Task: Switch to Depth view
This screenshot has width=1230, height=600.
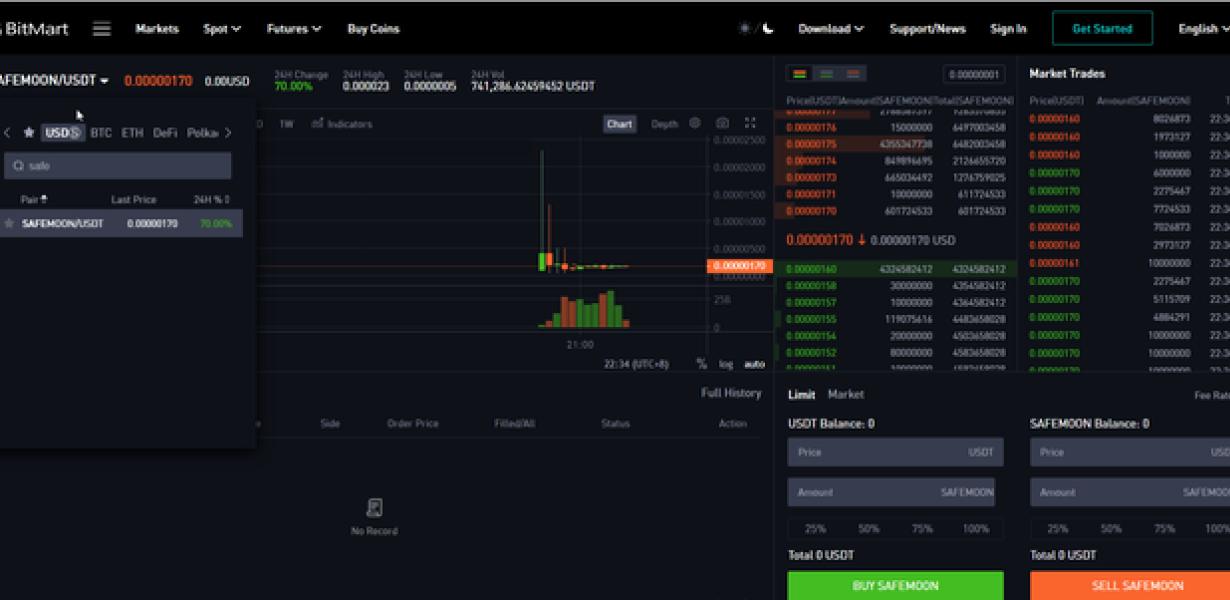Action: click(664, 124)
